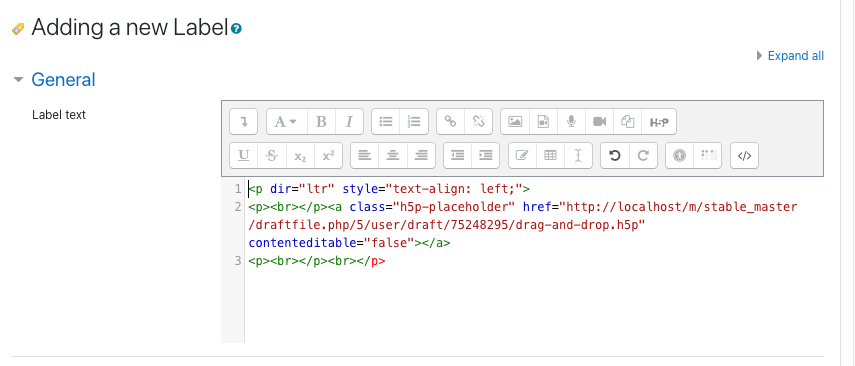This screenshot has height=366, width=855.
Task: Open the equation editor
Action: pos(522,155)
